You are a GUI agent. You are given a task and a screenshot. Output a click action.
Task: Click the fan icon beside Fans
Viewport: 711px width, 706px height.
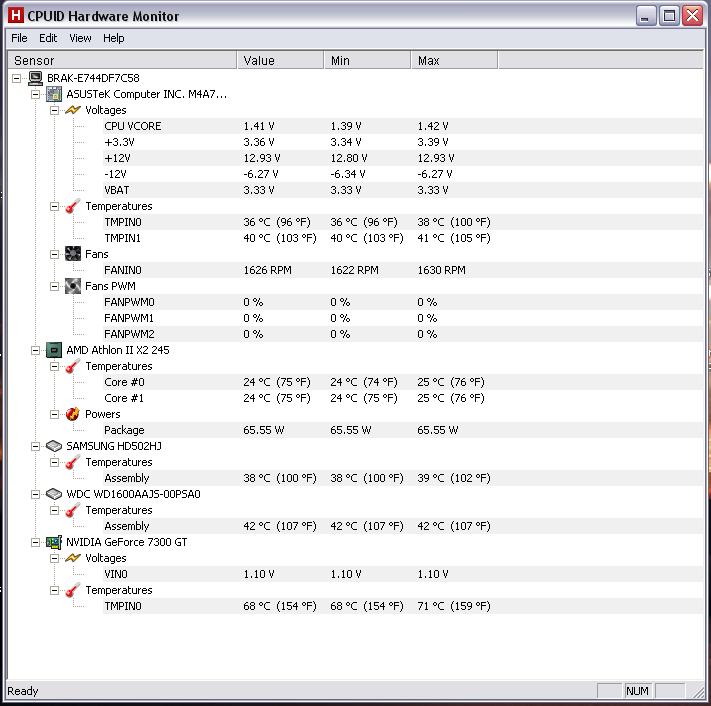(73, 254)
